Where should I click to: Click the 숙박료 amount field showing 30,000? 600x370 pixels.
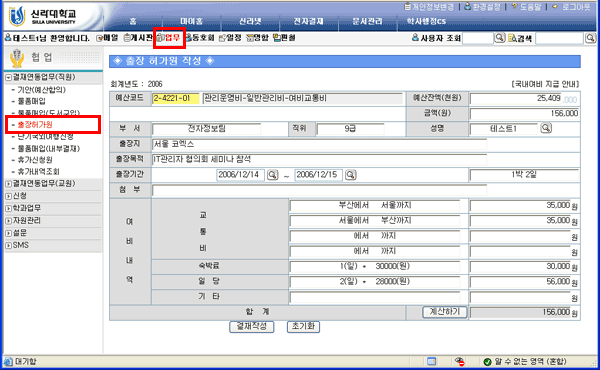[520, 266]
